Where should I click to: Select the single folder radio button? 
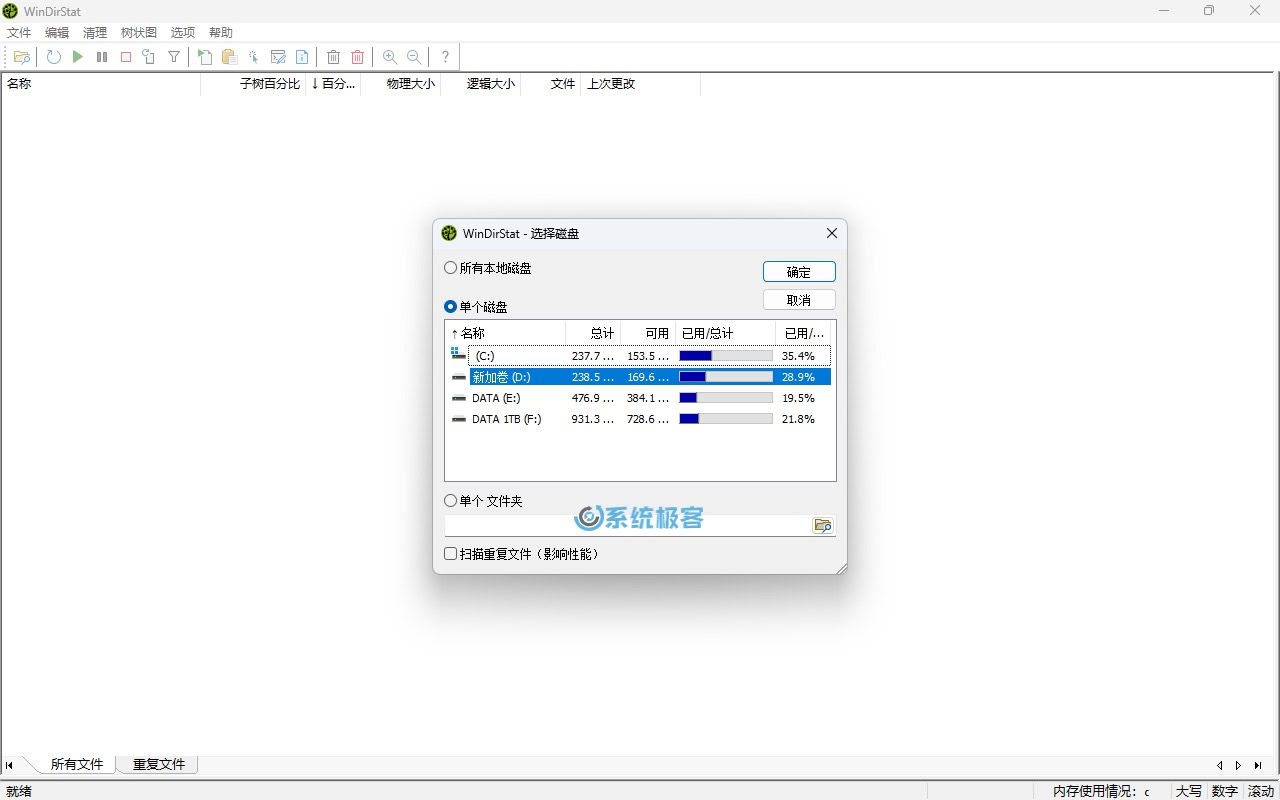click(450, 501)
